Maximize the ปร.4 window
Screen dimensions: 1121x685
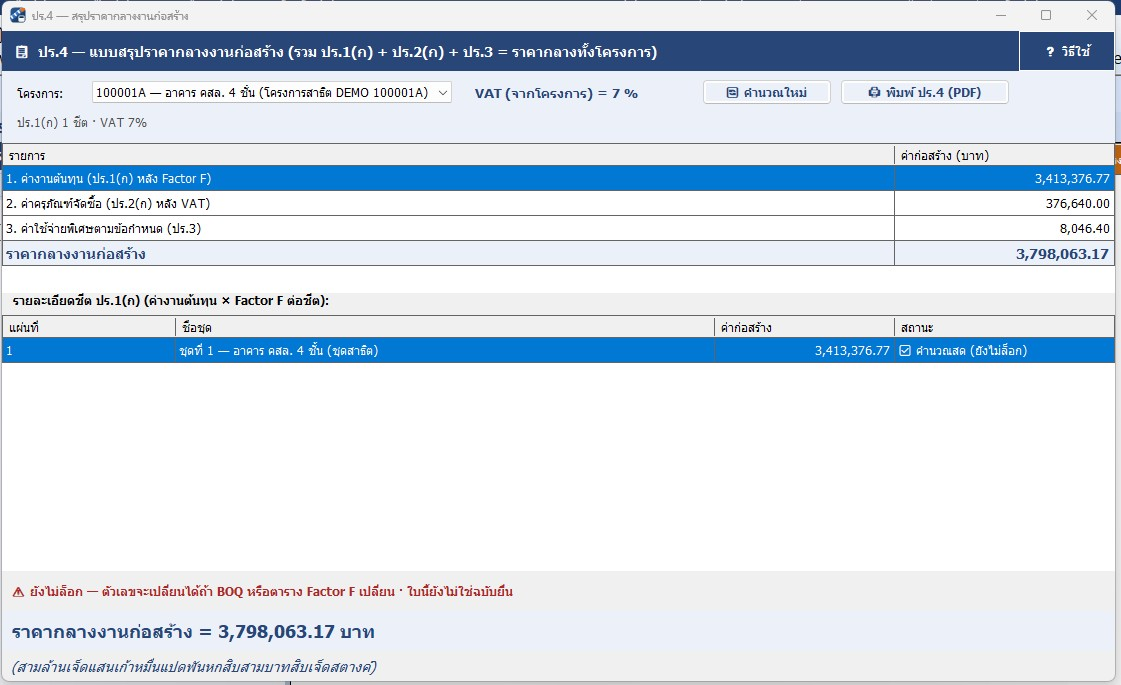pos(1046,15)
